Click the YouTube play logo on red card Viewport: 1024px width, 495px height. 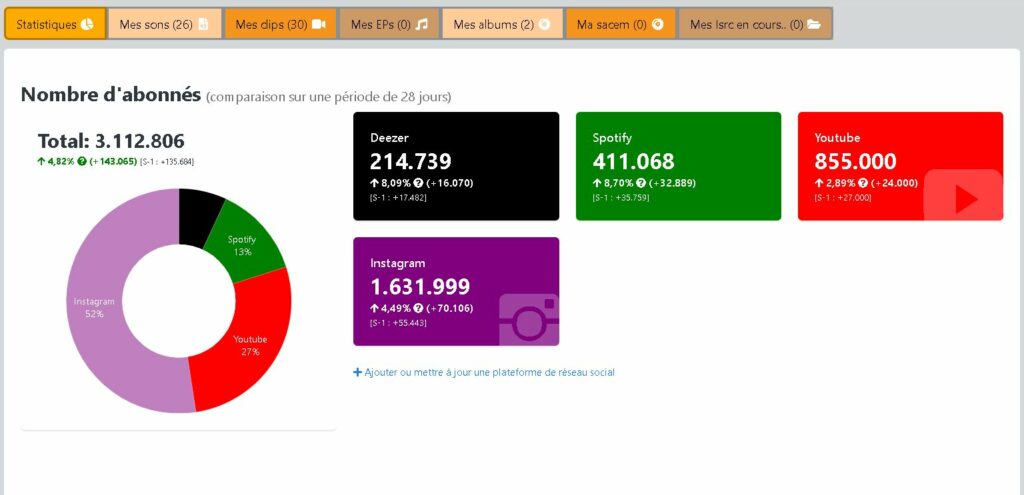tap(963, 195)
